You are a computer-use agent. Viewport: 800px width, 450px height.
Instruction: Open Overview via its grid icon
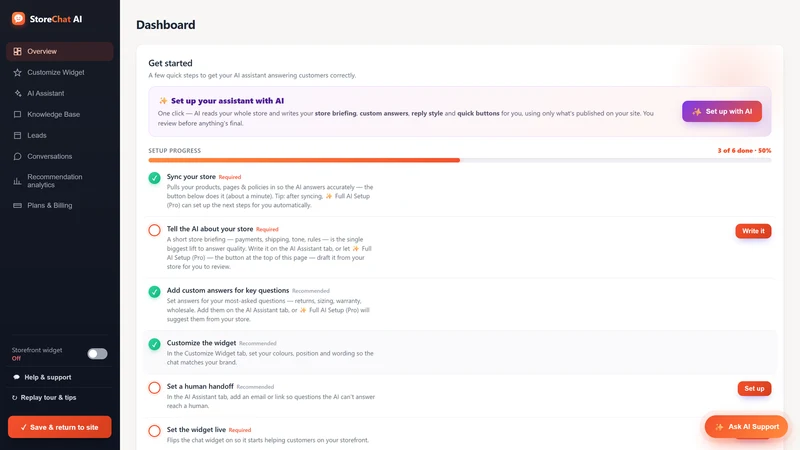pos(17,52)
